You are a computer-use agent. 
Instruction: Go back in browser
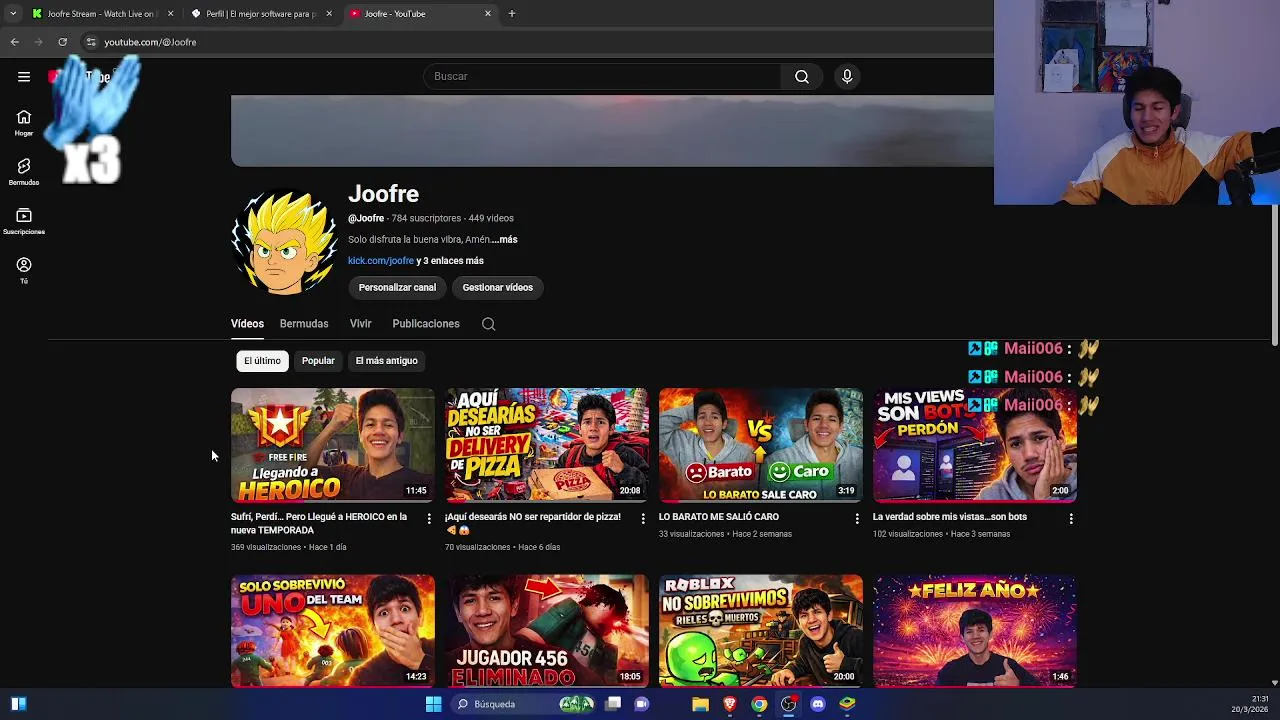pyautogui.click(x=15, y=42)
